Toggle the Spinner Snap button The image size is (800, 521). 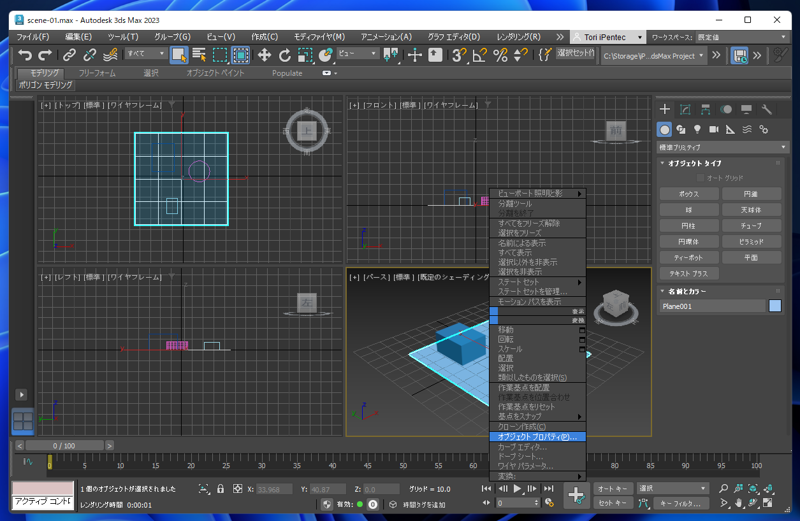click(520, 55)
